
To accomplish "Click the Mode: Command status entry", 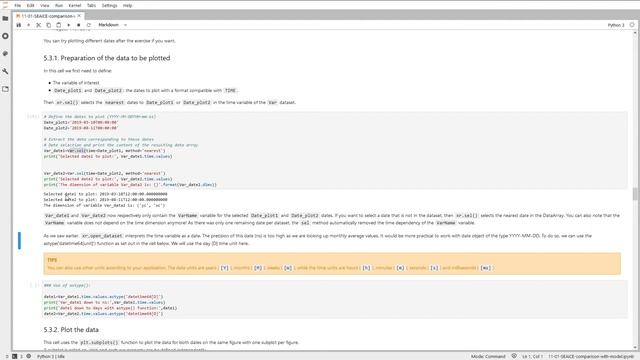I will tap(488, 356).
